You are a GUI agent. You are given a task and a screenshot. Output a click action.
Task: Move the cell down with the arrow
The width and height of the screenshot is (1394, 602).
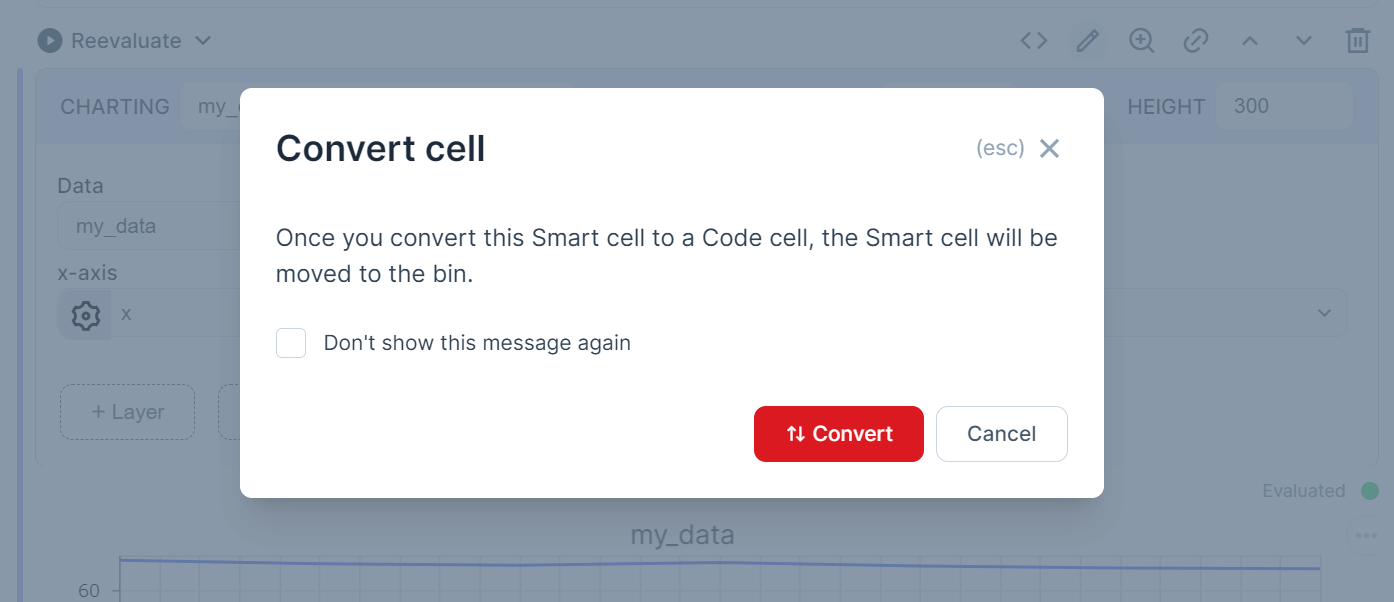click(x=1303, y=41)
